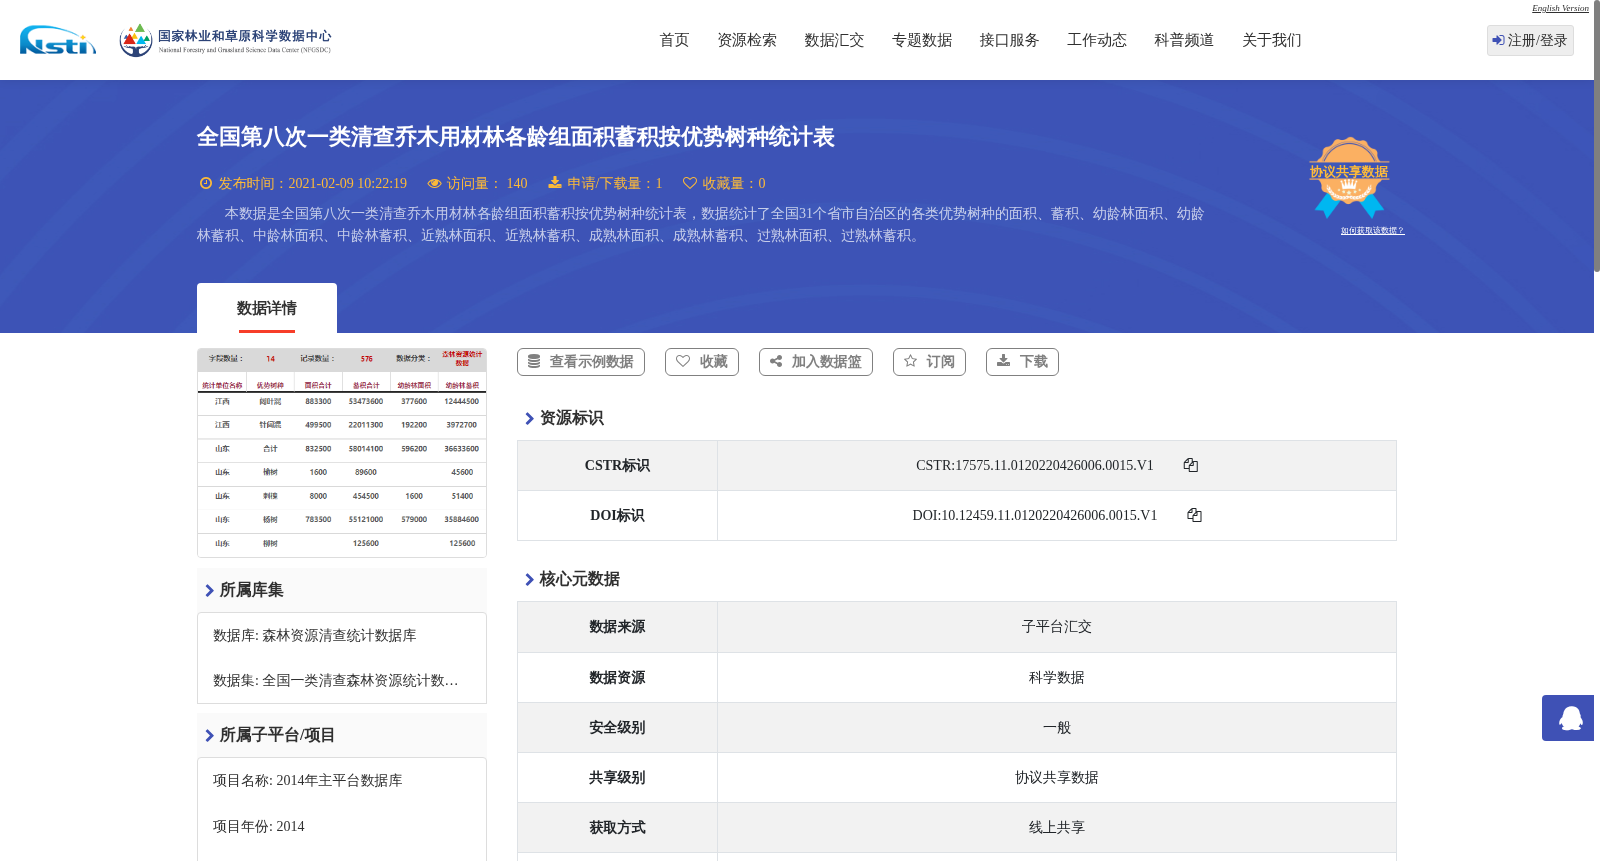Click the 协议共享数据 badge
This screenshot has height=861, width=1600.
[x=1349, y=178]
